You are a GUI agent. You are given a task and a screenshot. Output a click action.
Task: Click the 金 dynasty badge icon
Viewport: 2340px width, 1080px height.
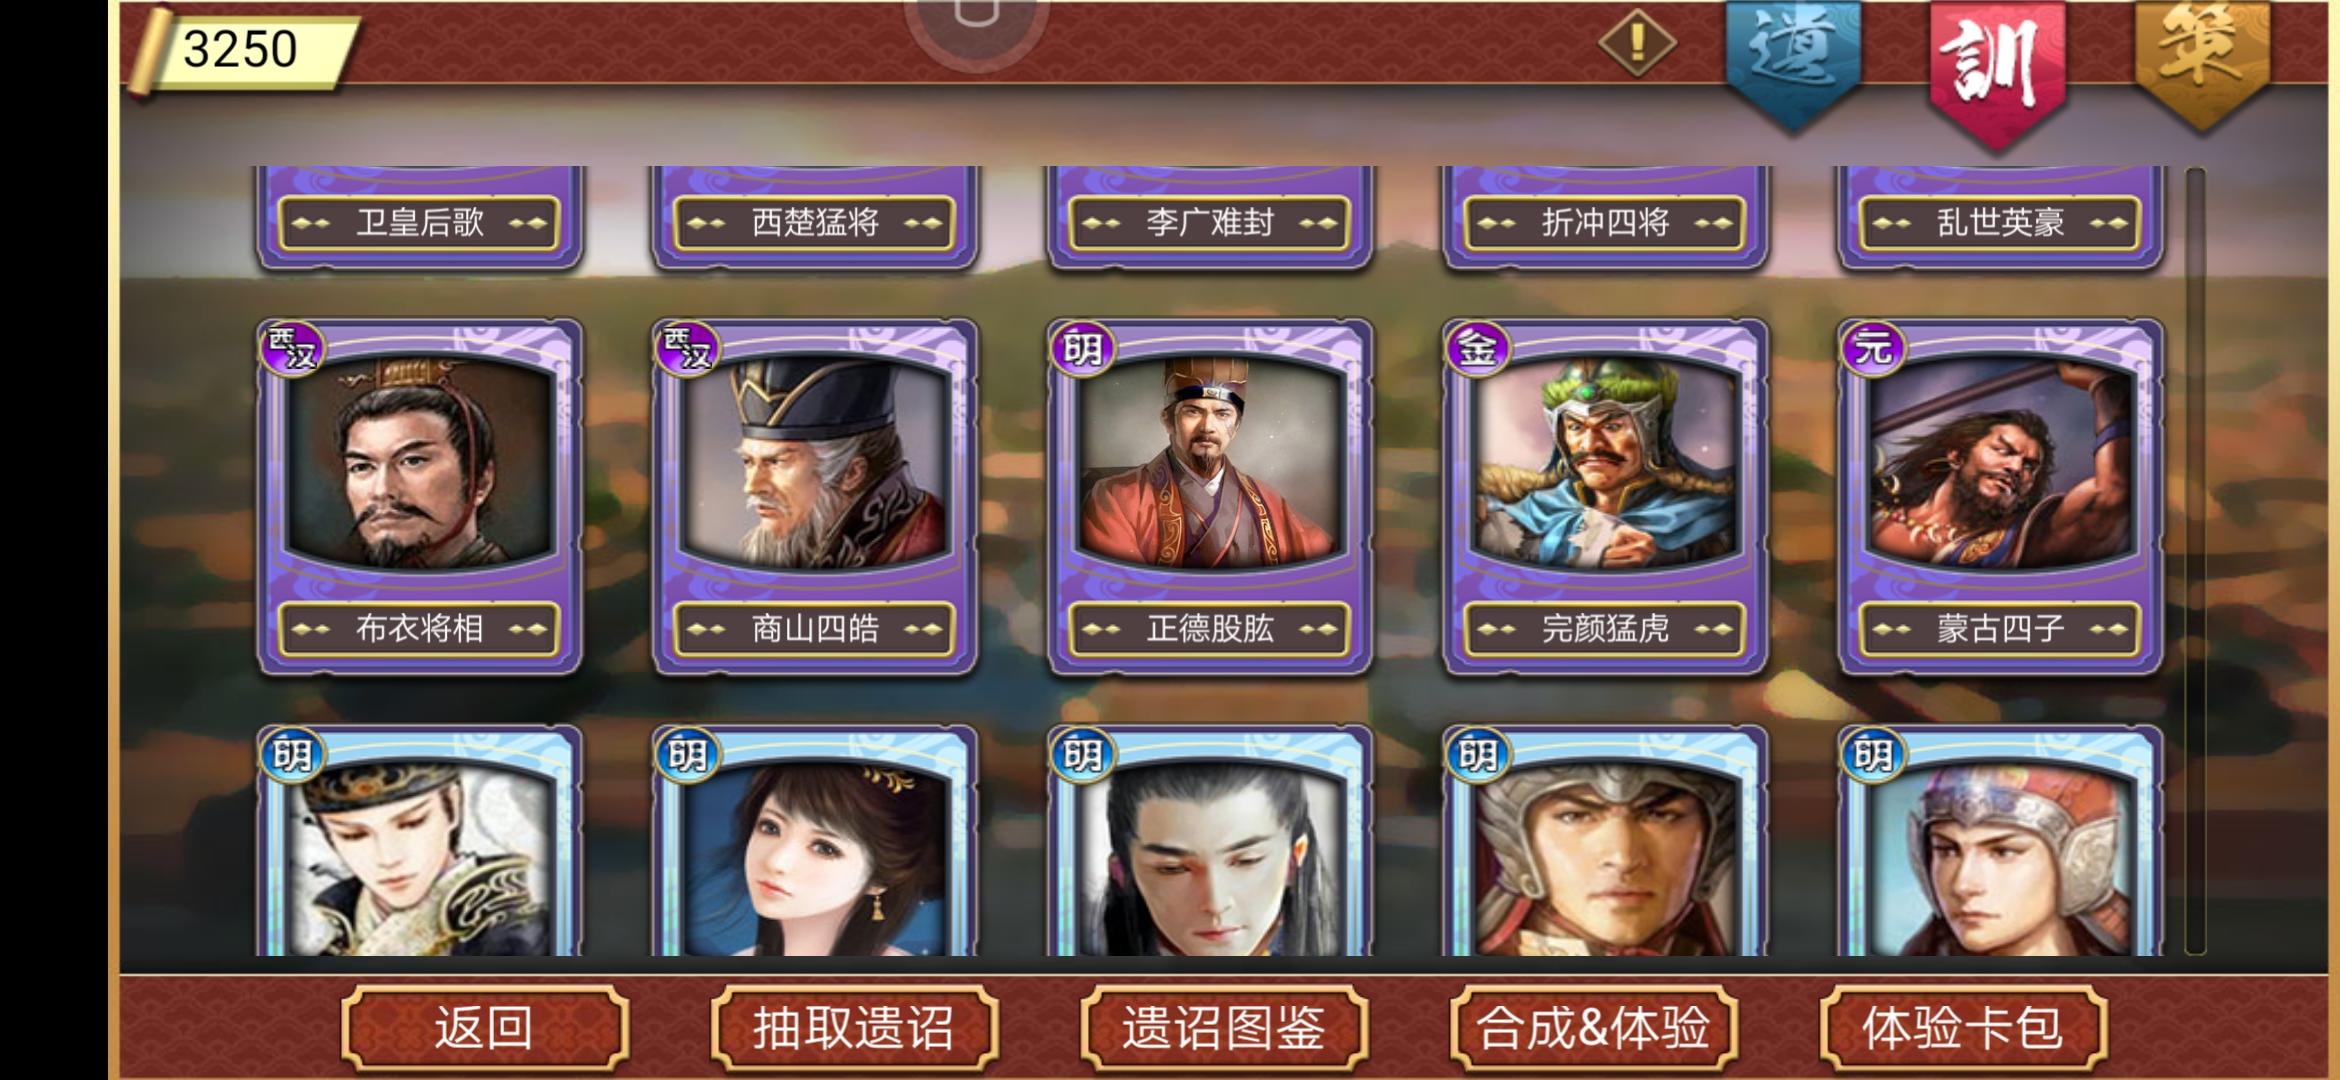click(1477, 349)
